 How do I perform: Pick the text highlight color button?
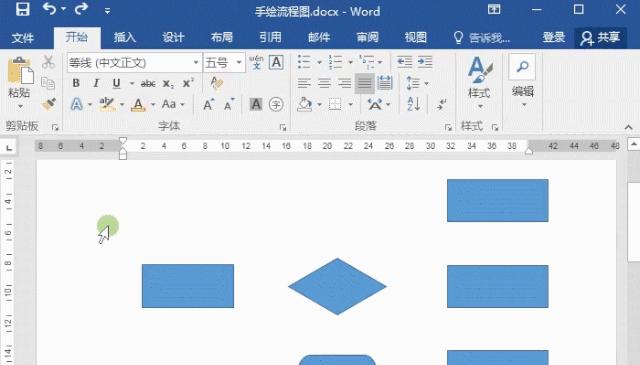(107, 105)
